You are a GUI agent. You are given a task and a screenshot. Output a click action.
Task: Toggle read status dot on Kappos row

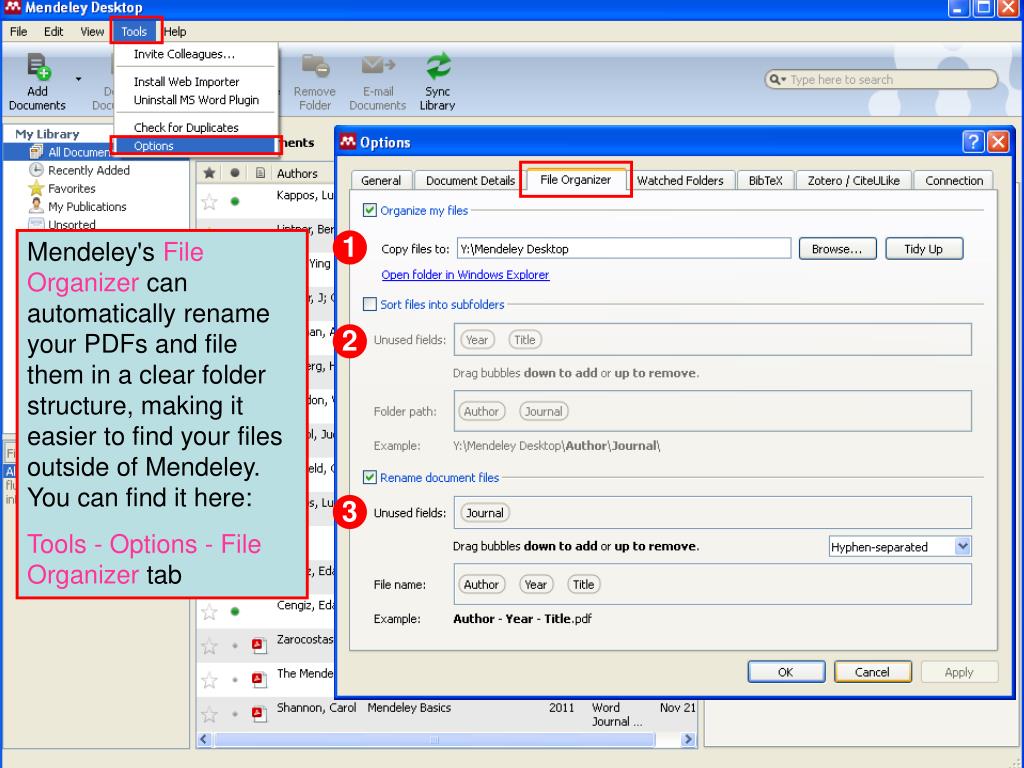coord(234,201)
